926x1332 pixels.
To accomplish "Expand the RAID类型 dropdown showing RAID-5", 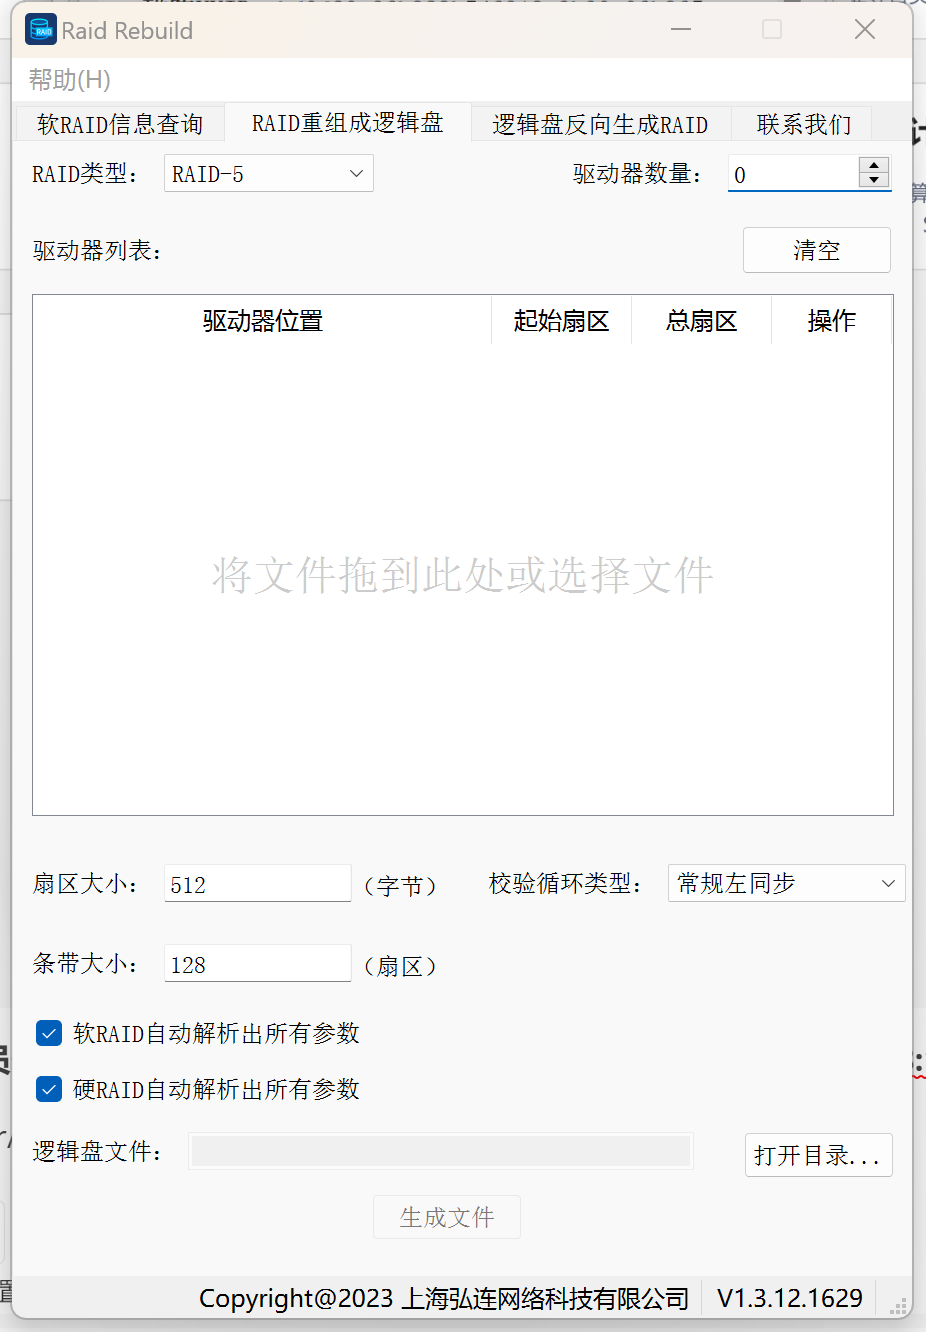I will point(269,174).
